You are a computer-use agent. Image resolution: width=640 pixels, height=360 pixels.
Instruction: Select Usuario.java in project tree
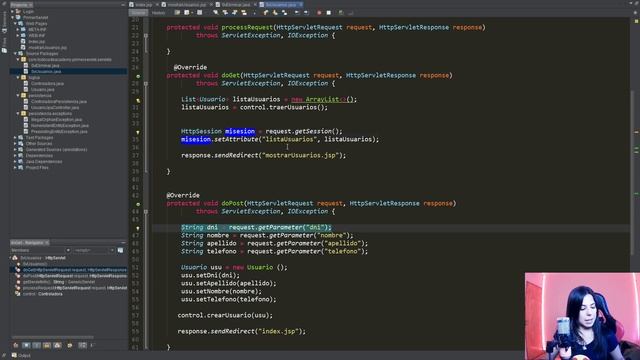tap(42, 89)
